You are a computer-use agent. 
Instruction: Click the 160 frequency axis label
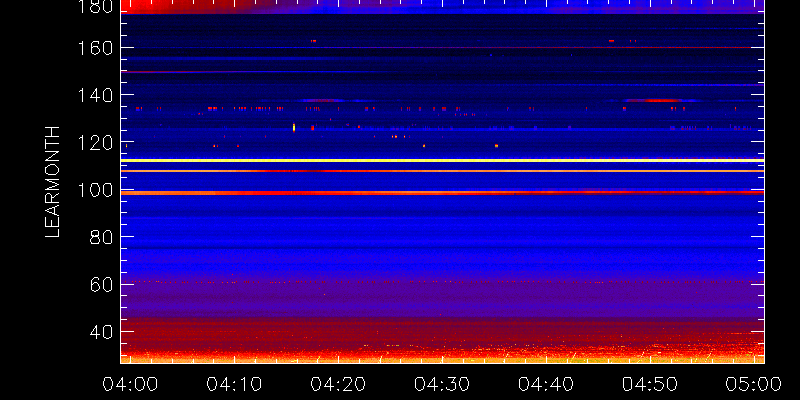point(97,47)
